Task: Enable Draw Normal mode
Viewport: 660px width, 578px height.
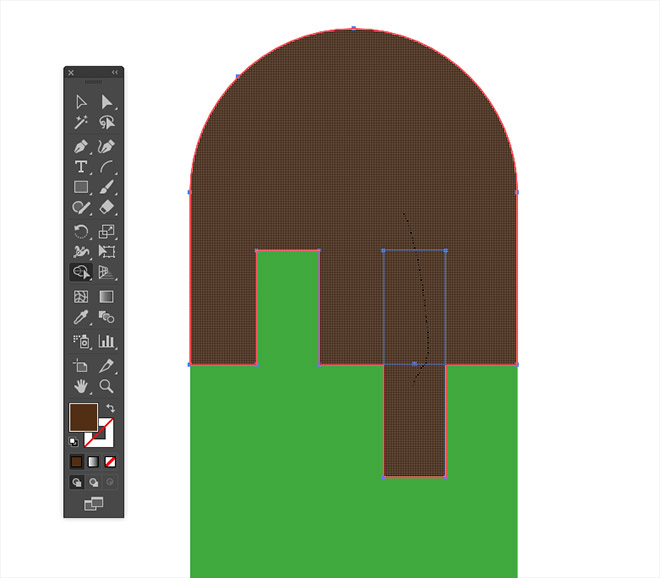Action: 77,482
